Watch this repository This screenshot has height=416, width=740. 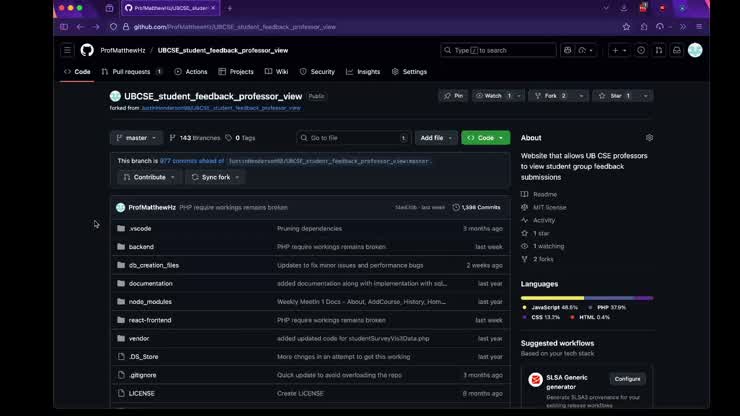tap(493, 96)
